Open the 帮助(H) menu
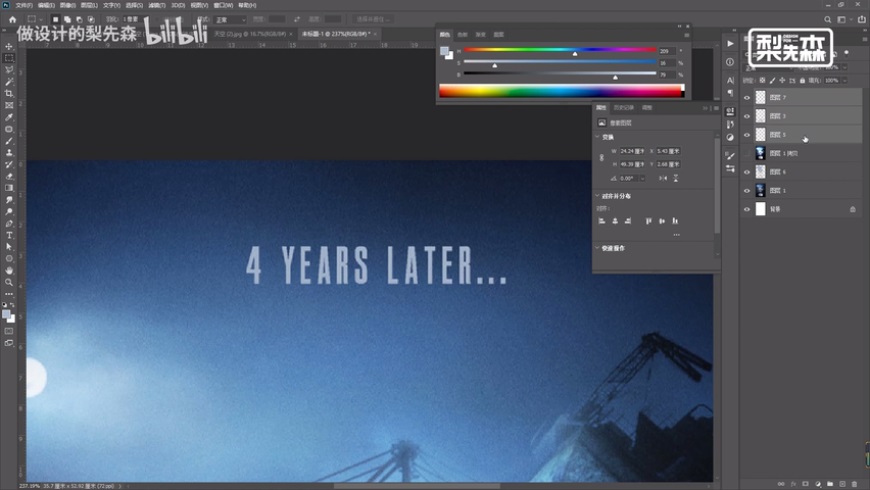The width and height of the screenshot is (870, 490). [x=247, y=5]
